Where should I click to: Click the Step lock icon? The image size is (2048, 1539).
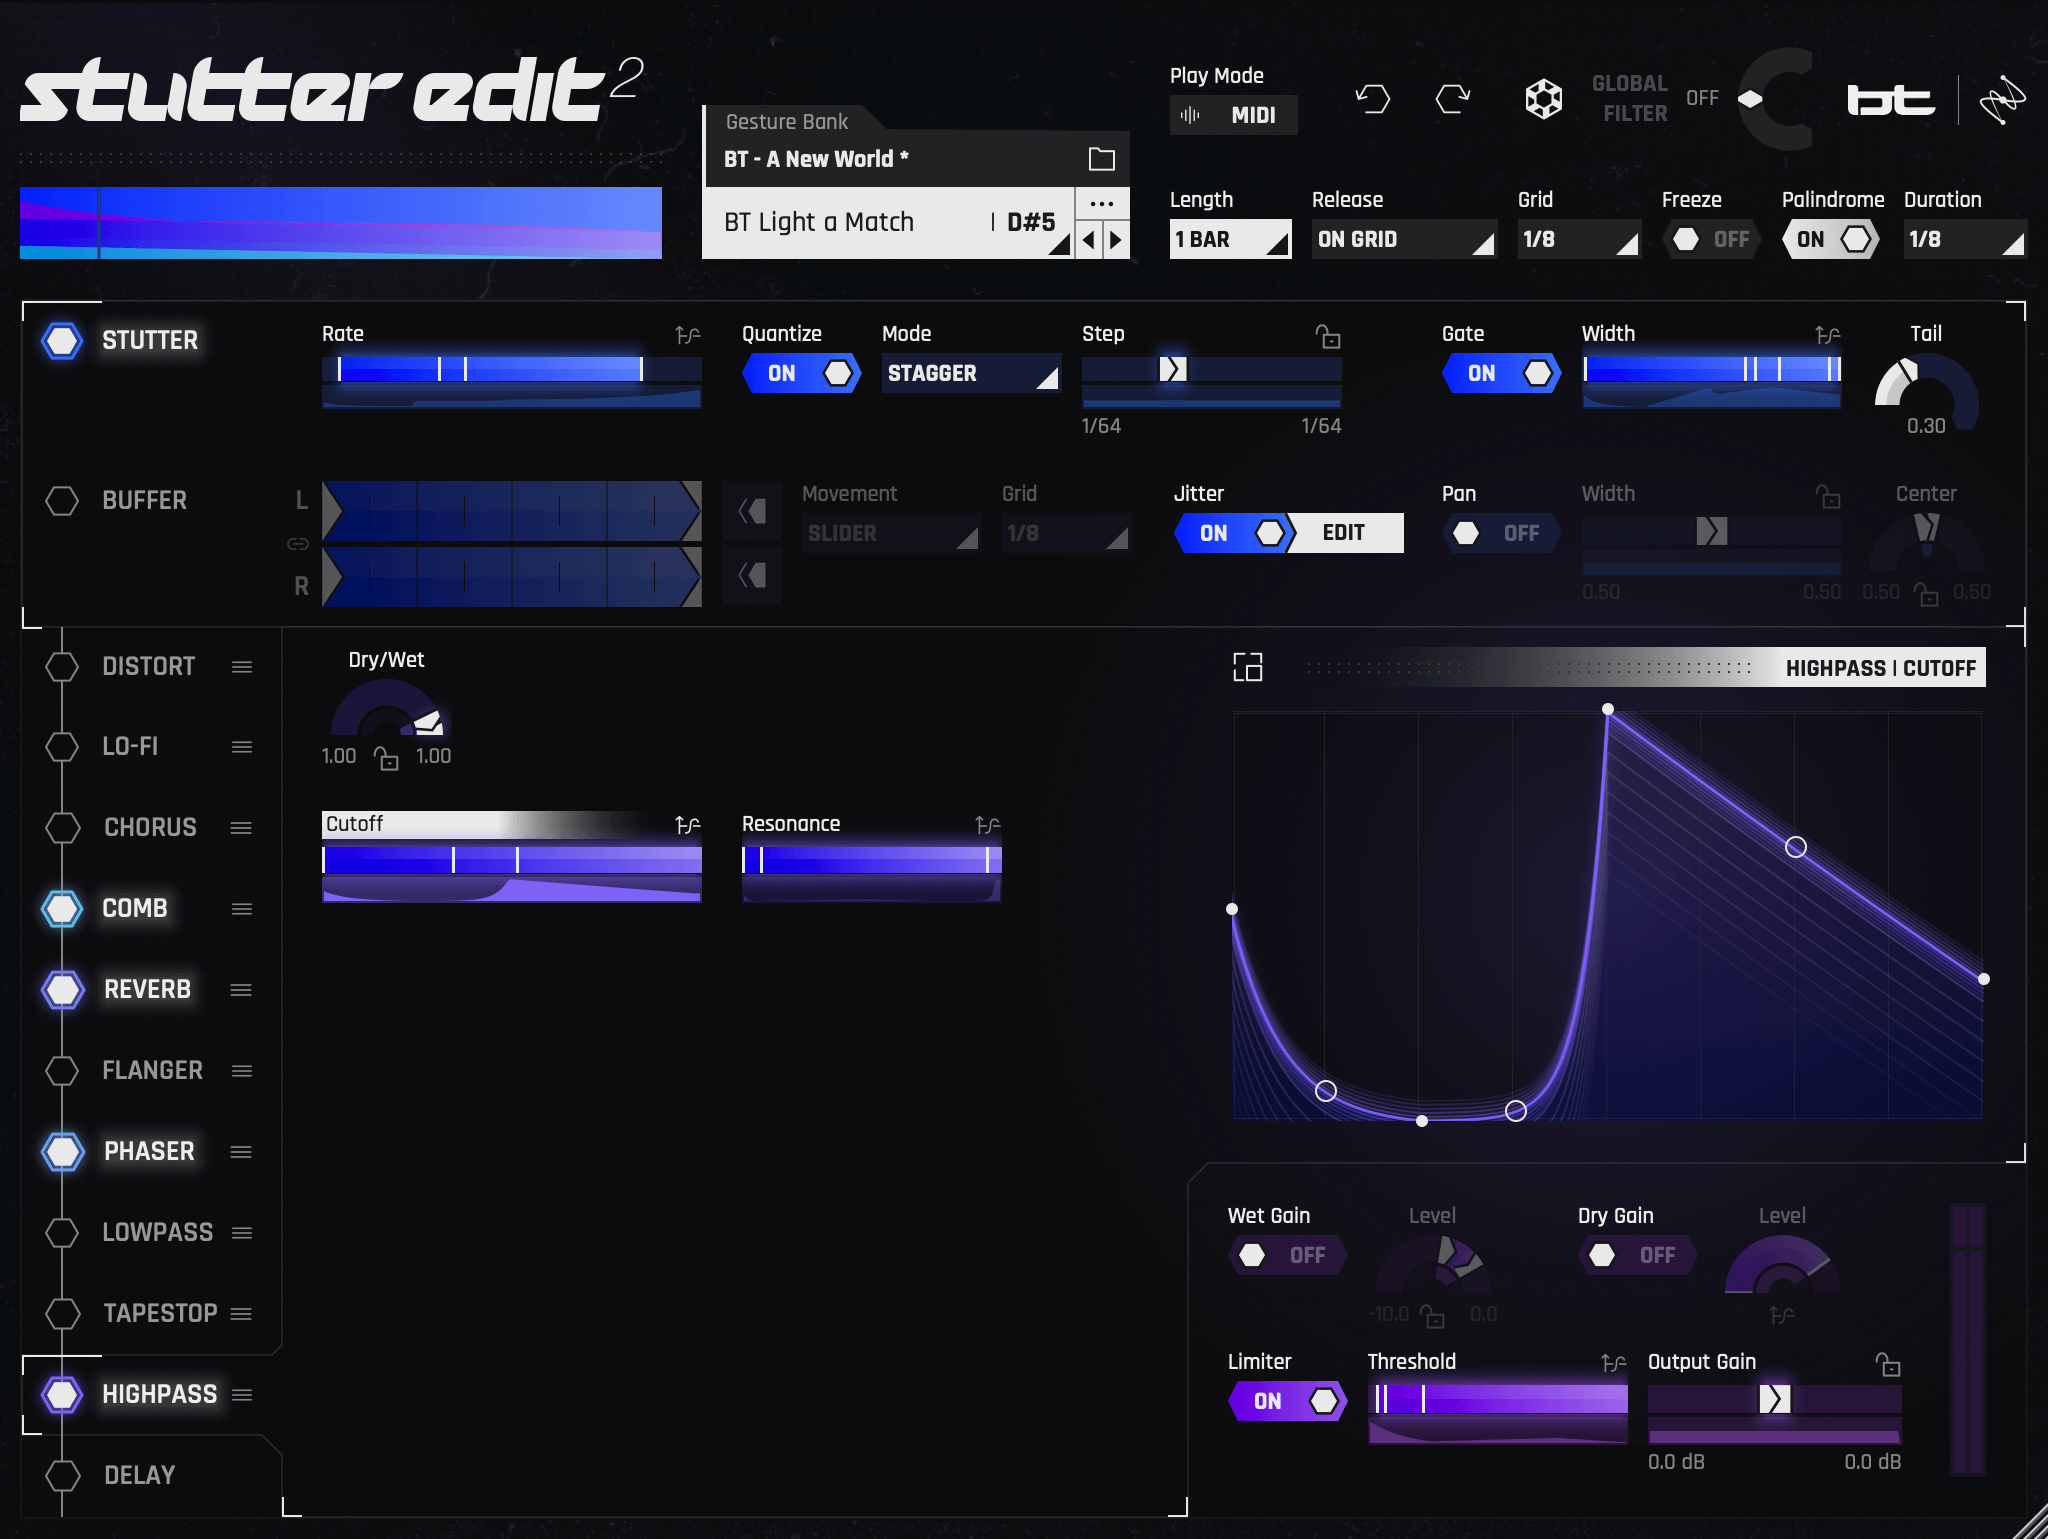(x=1327, y=336)
